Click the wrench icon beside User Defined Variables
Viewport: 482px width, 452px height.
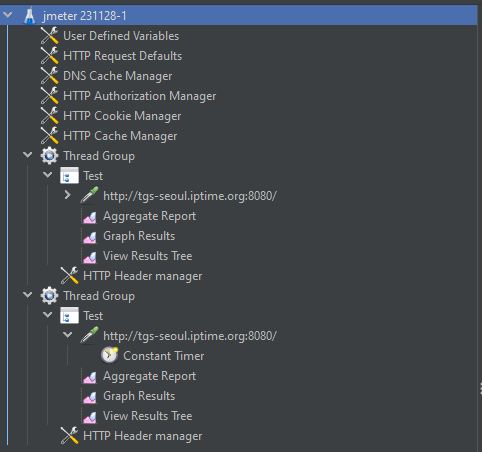coord(49,36)
